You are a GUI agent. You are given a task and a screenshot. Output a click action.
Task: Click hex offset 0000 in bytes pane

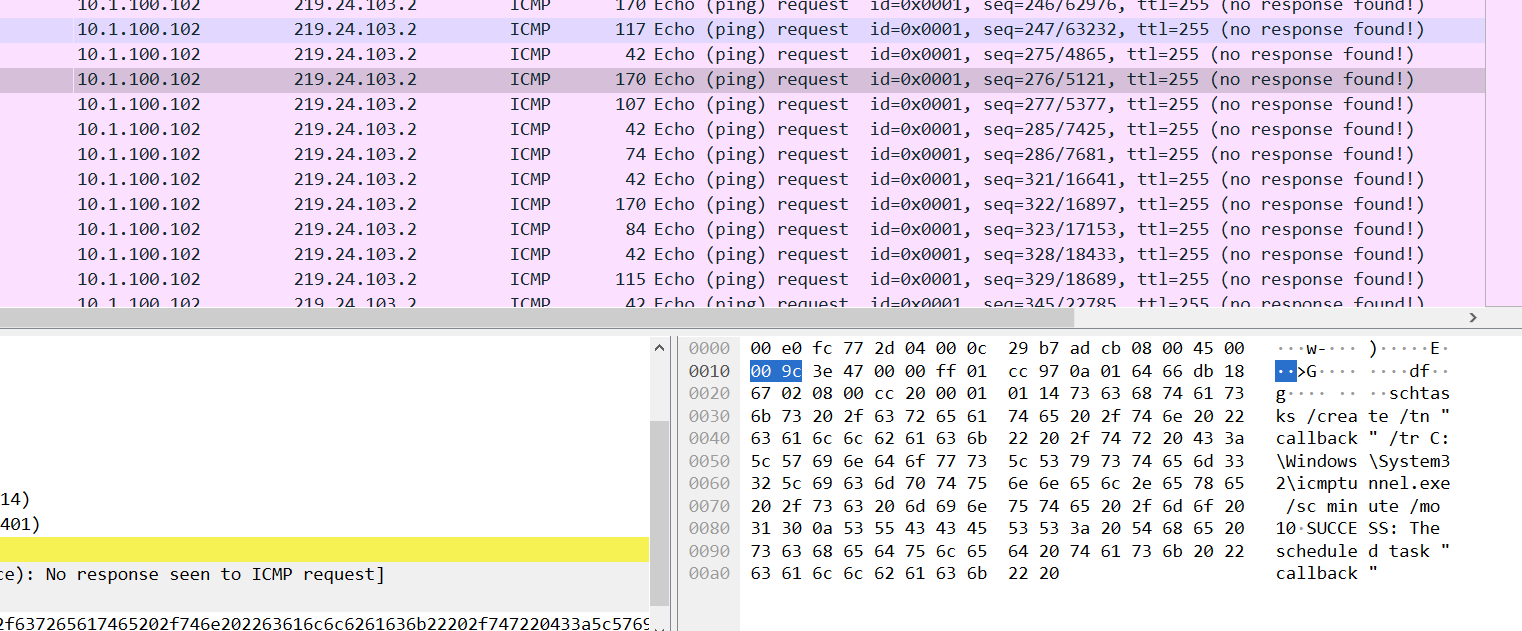point(709,348)
